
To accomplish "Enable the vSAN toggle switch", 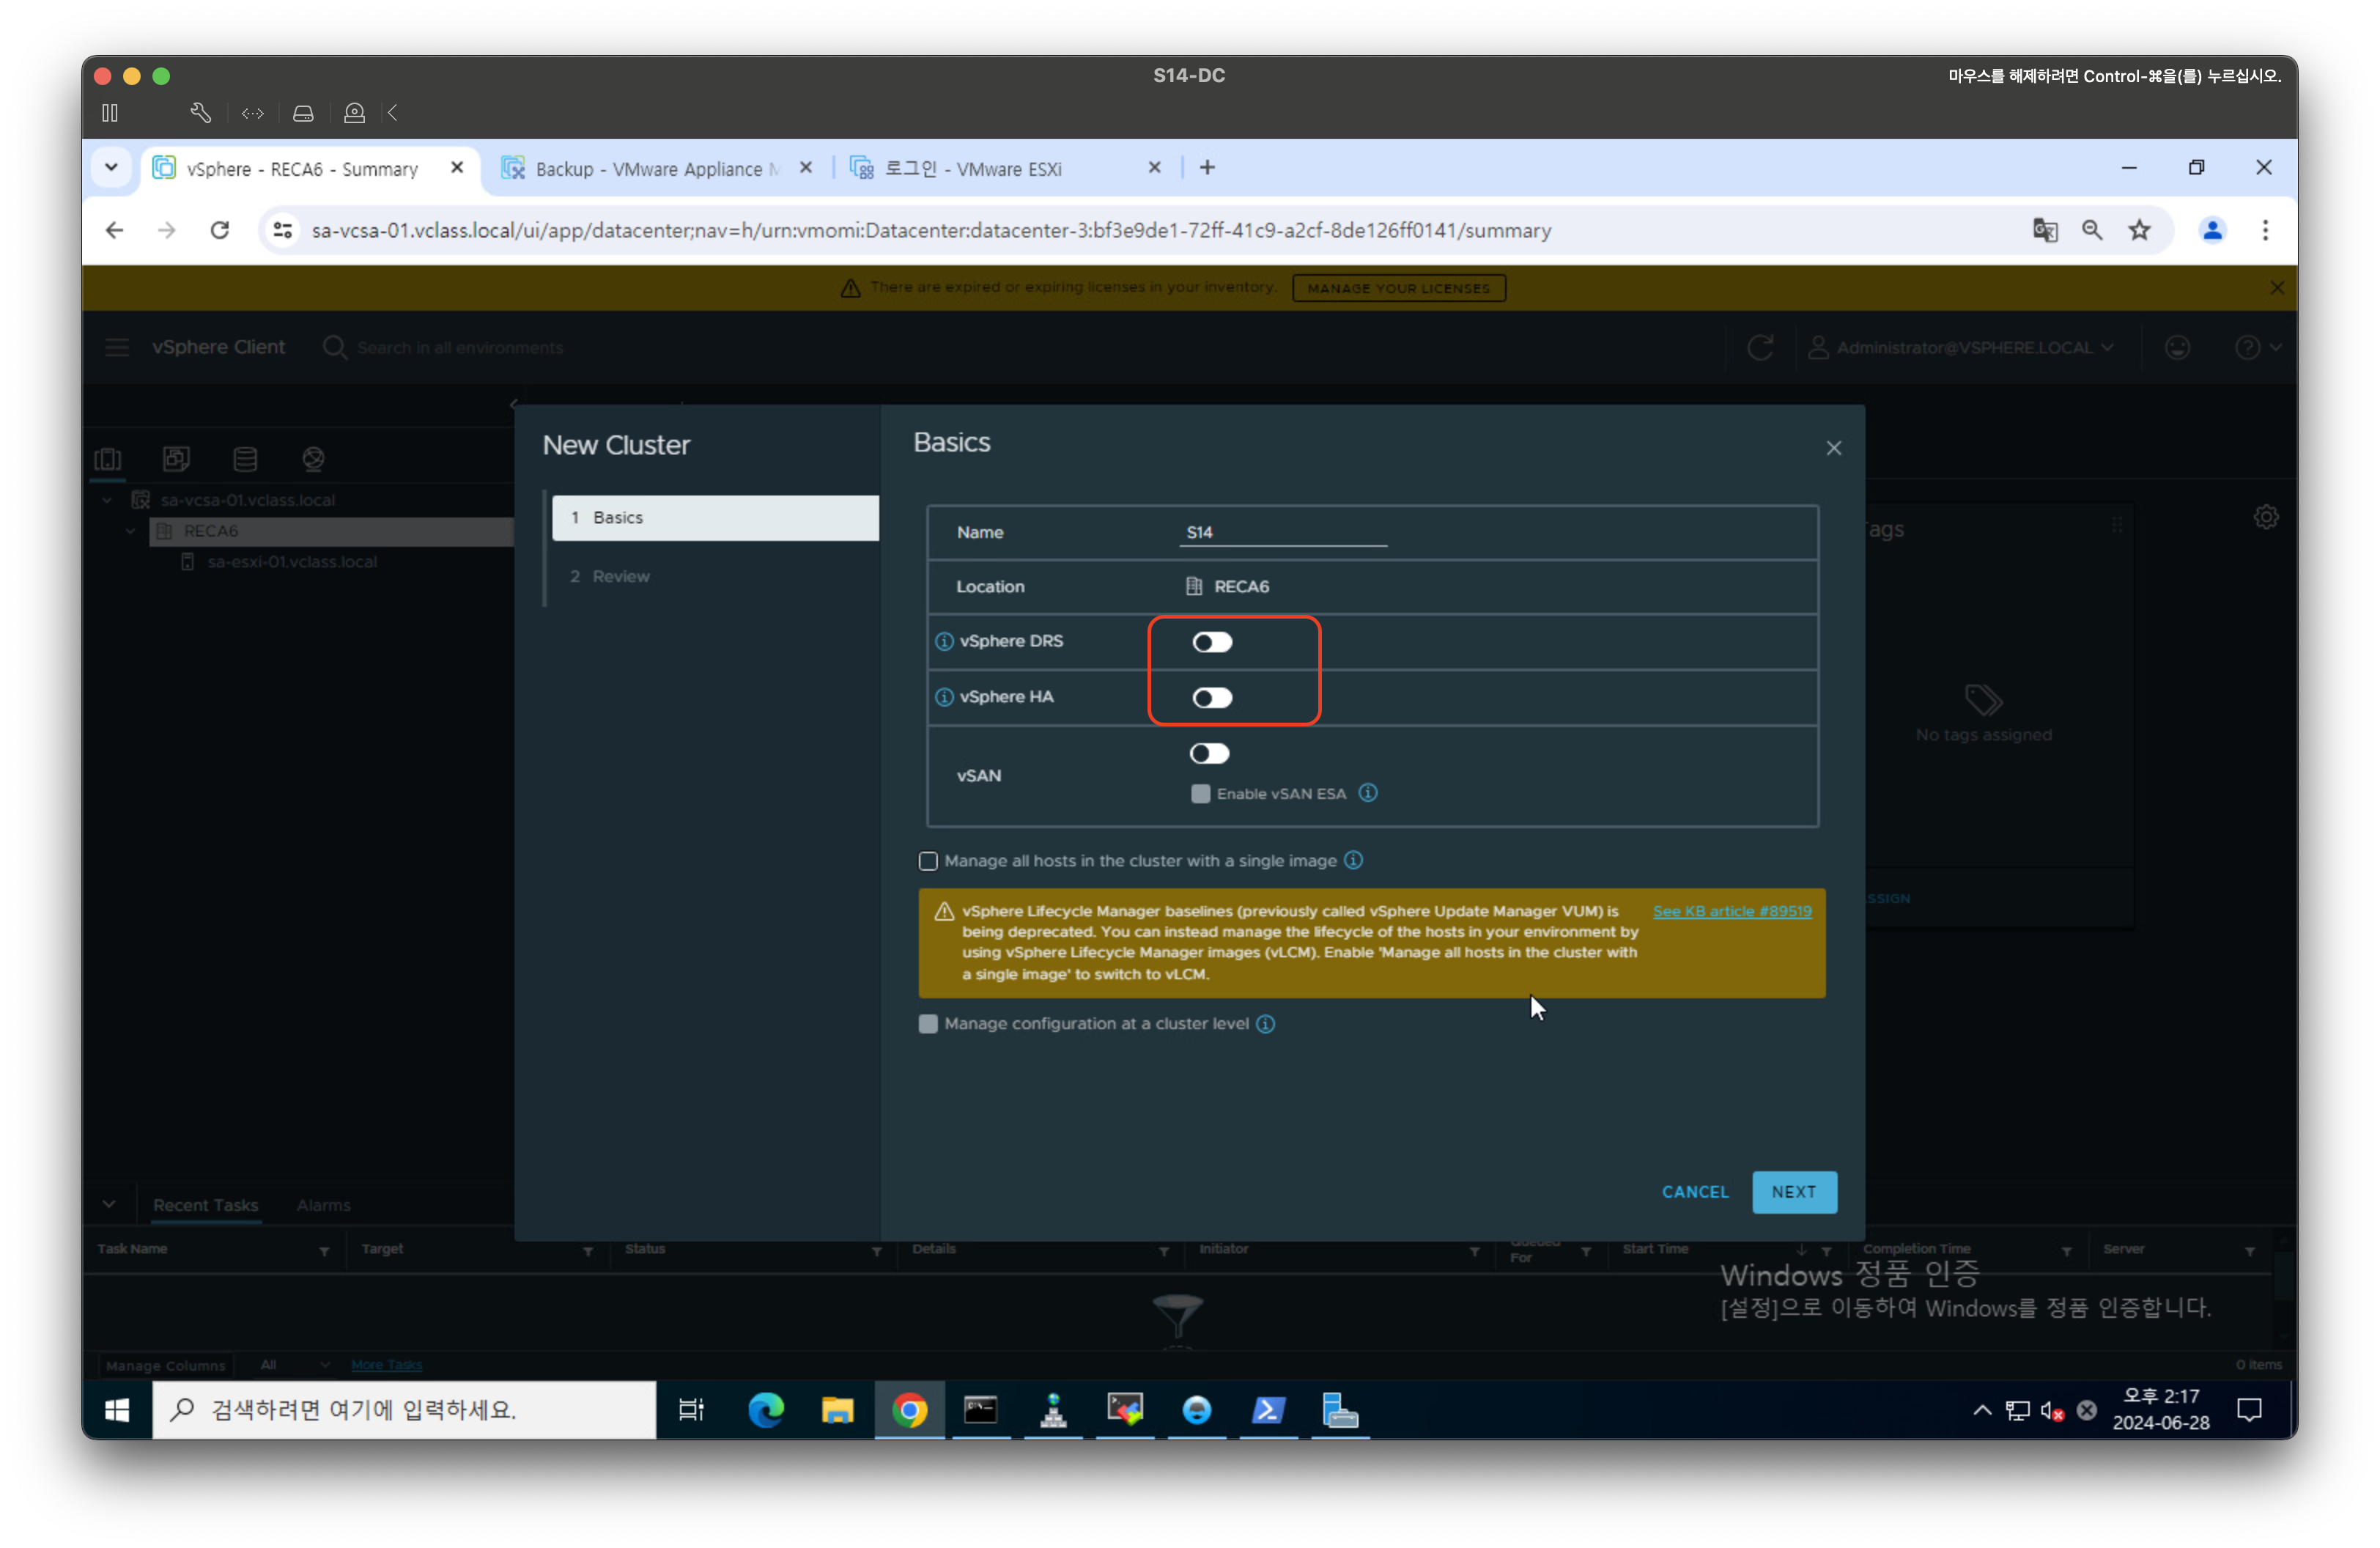I will click(x=1208, y=753).
